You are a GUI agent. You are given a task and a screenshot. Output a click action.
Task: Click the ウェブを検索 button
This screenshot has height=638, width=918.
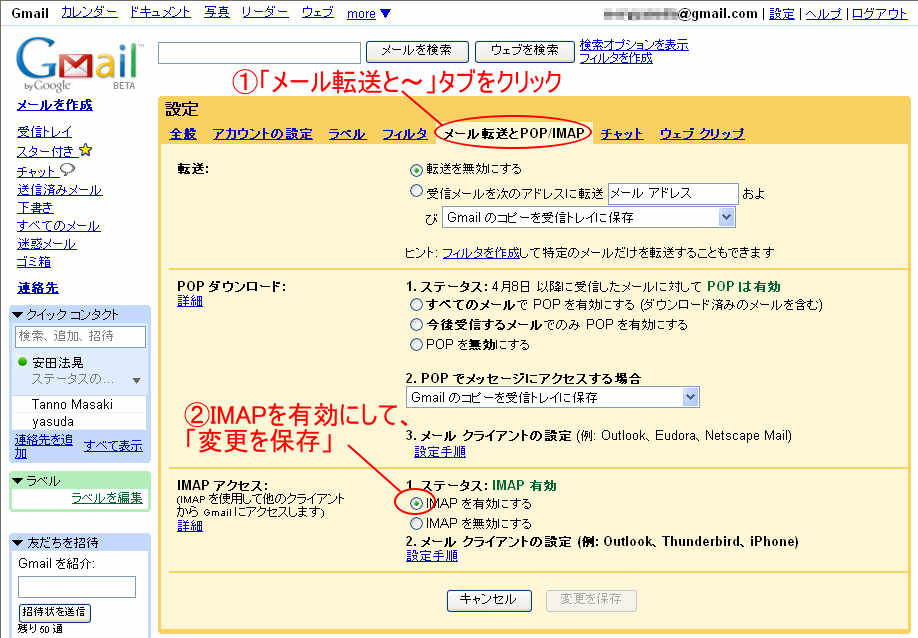[x=525, y=51]
